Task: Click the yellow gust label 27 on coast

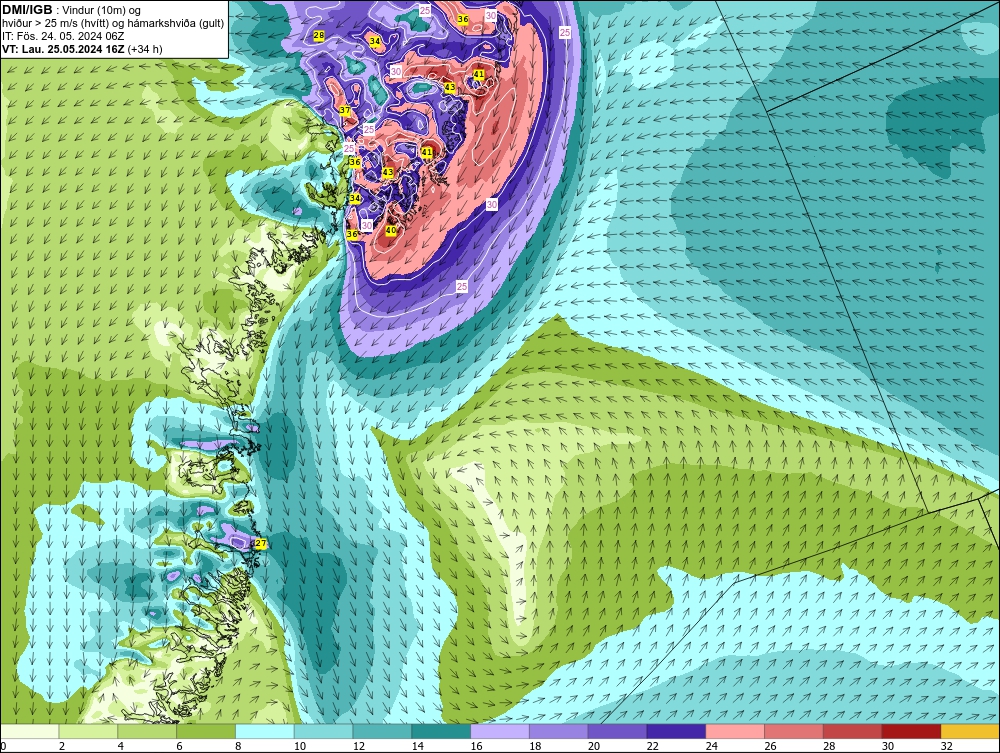Action: tap(260, 543)
